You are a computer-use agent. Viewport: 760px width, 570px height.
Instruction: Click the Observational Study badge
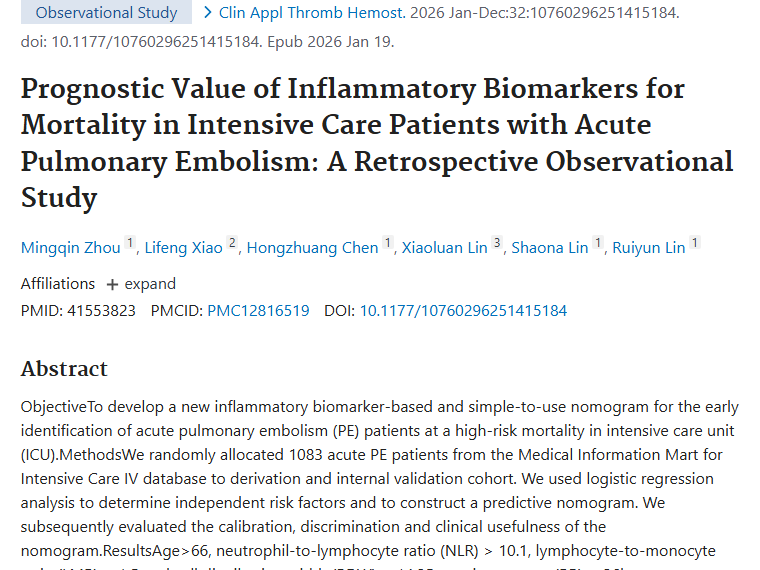pos(106,13)
